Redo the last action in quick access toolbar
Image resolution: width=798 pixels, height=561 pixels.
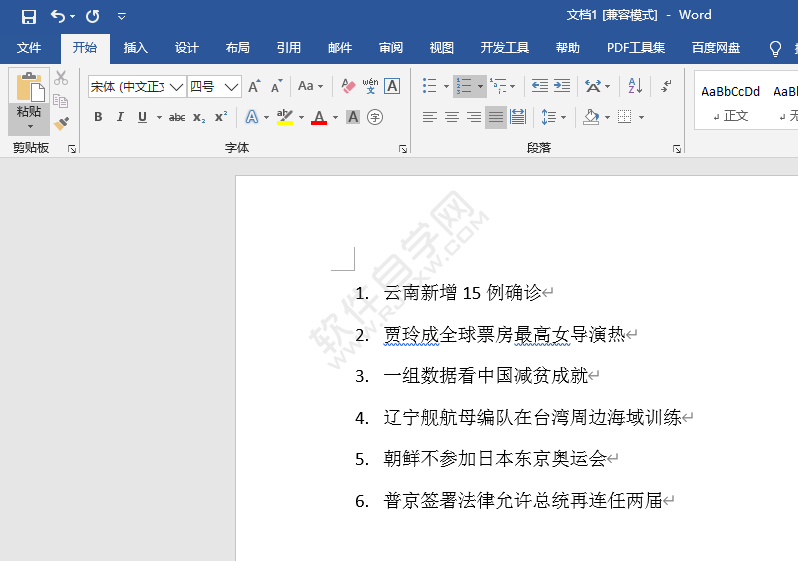[x=93, y=16]
